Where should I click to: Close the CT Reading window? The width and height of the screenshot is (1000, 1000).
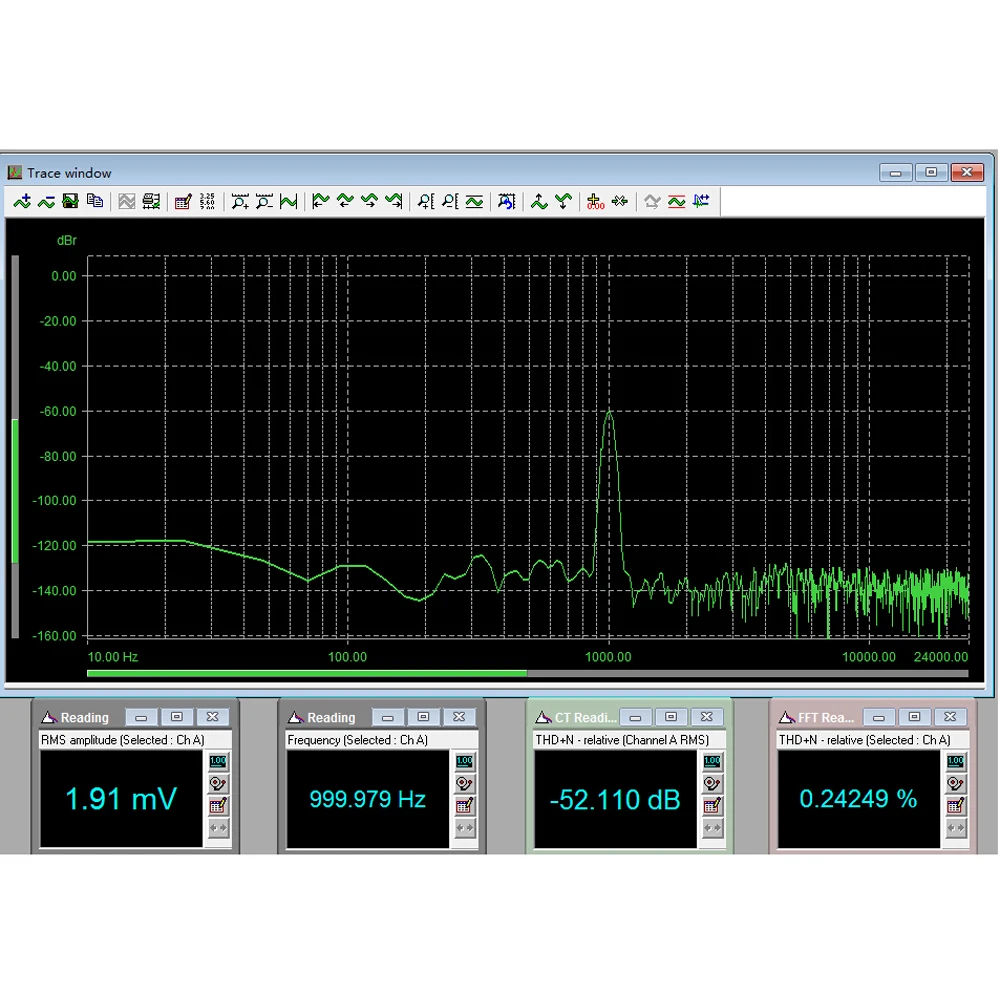706,717
